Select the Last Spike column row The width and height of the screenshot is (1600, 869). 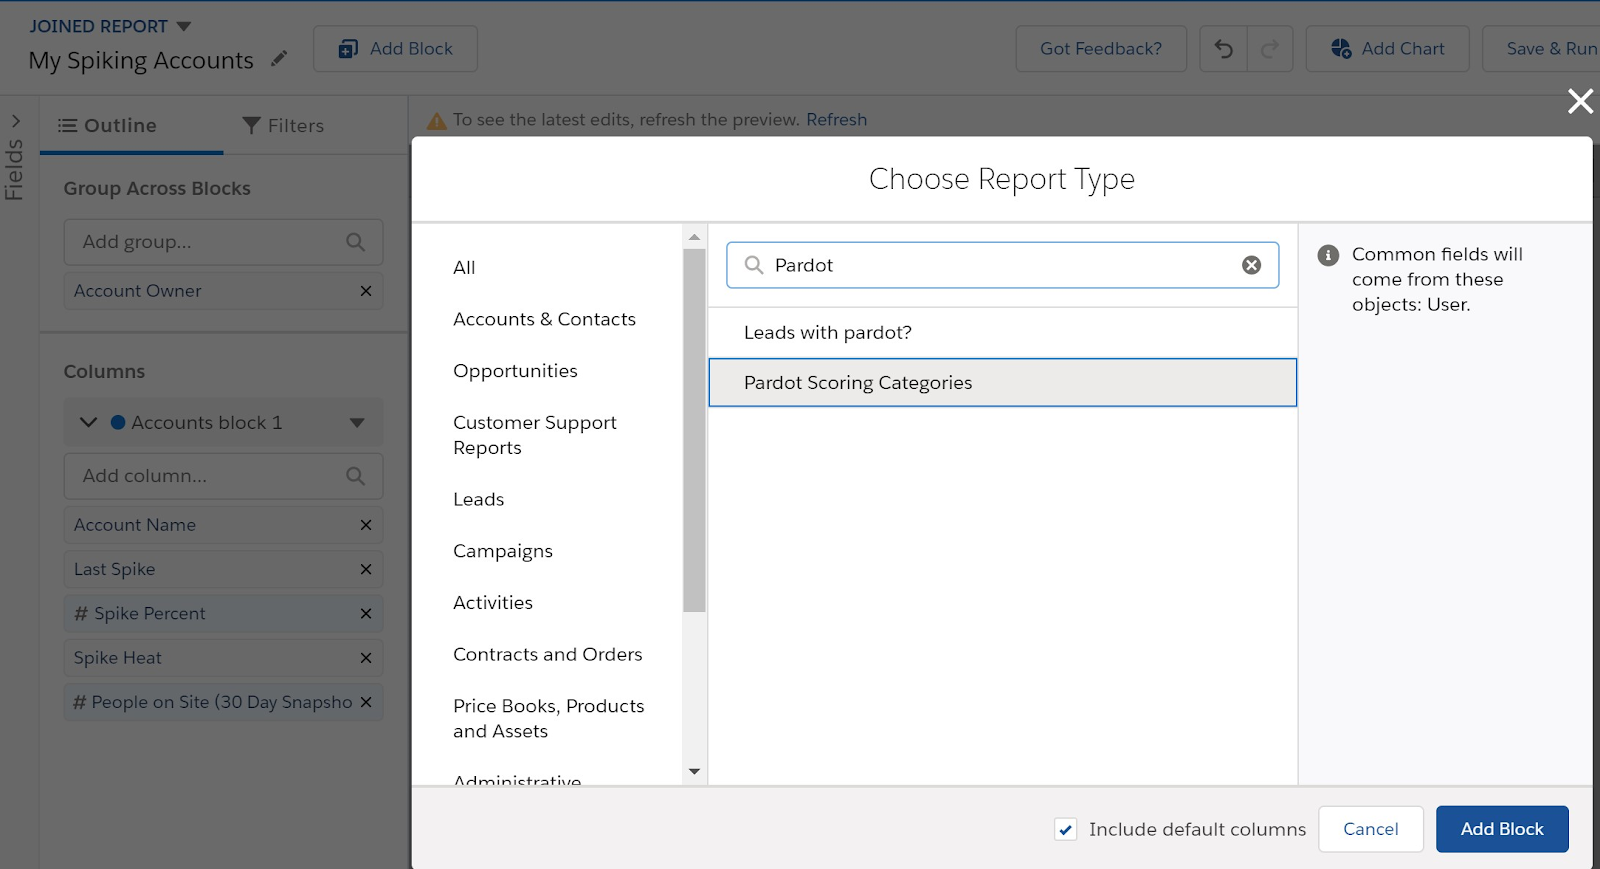click(x=223, y=569)
